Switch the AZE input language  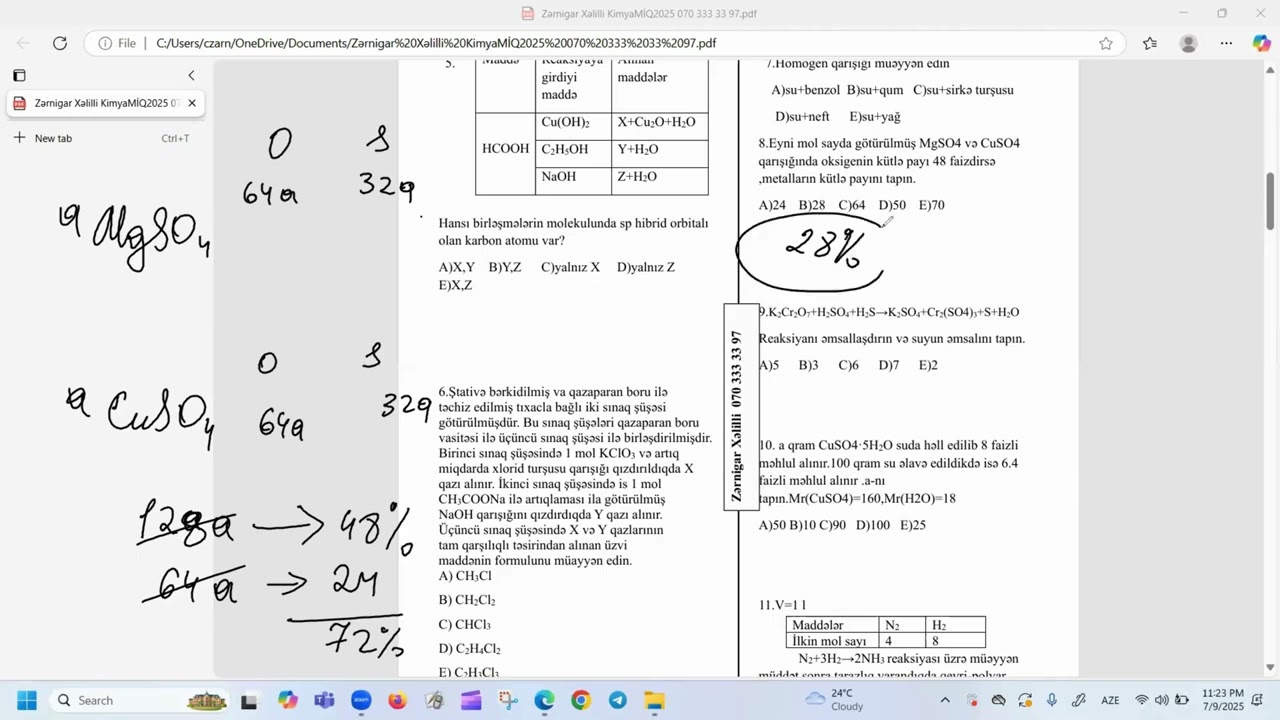(x=1110, y=700)
